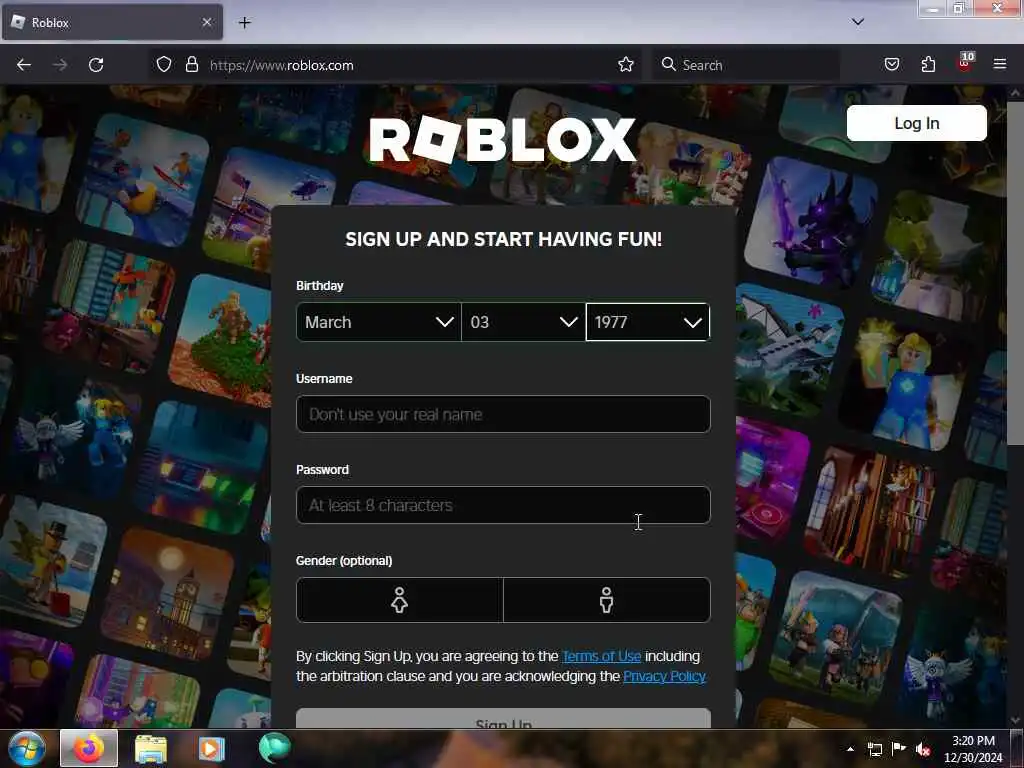Open the birthday year dropdown showing 1977
The height and width of the screenshot is (768, 1024).
point(648,322)
